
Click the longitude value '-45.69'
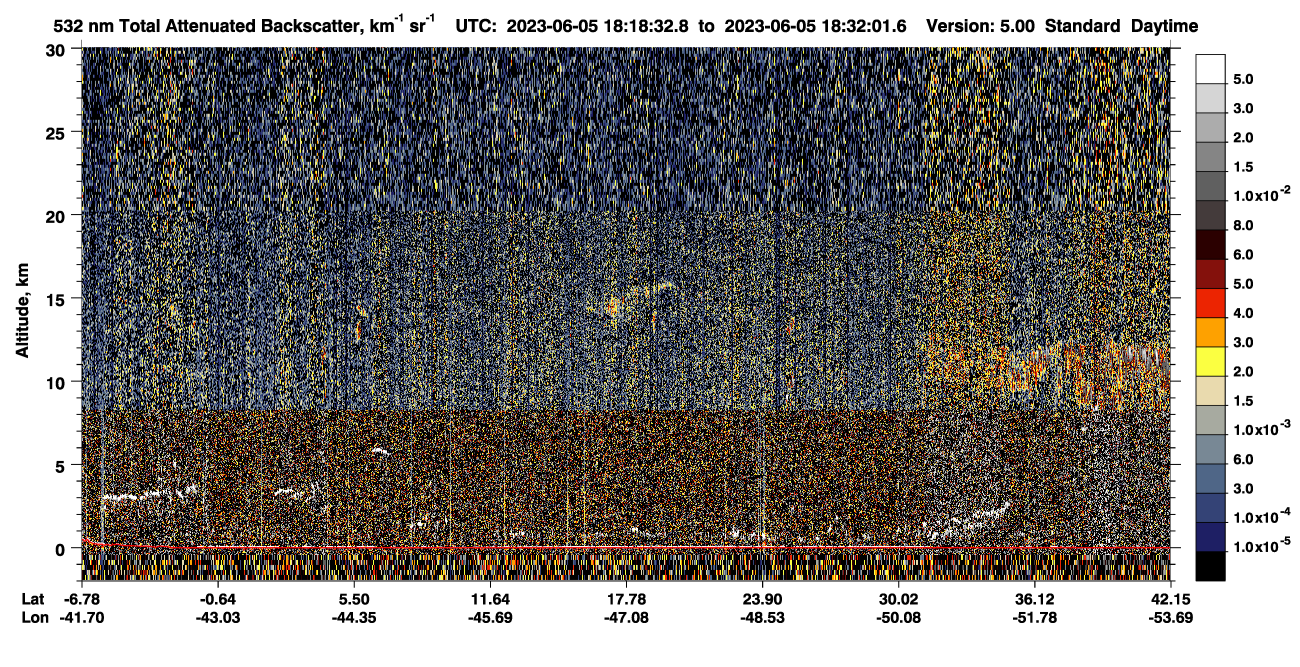click(490, 617)
